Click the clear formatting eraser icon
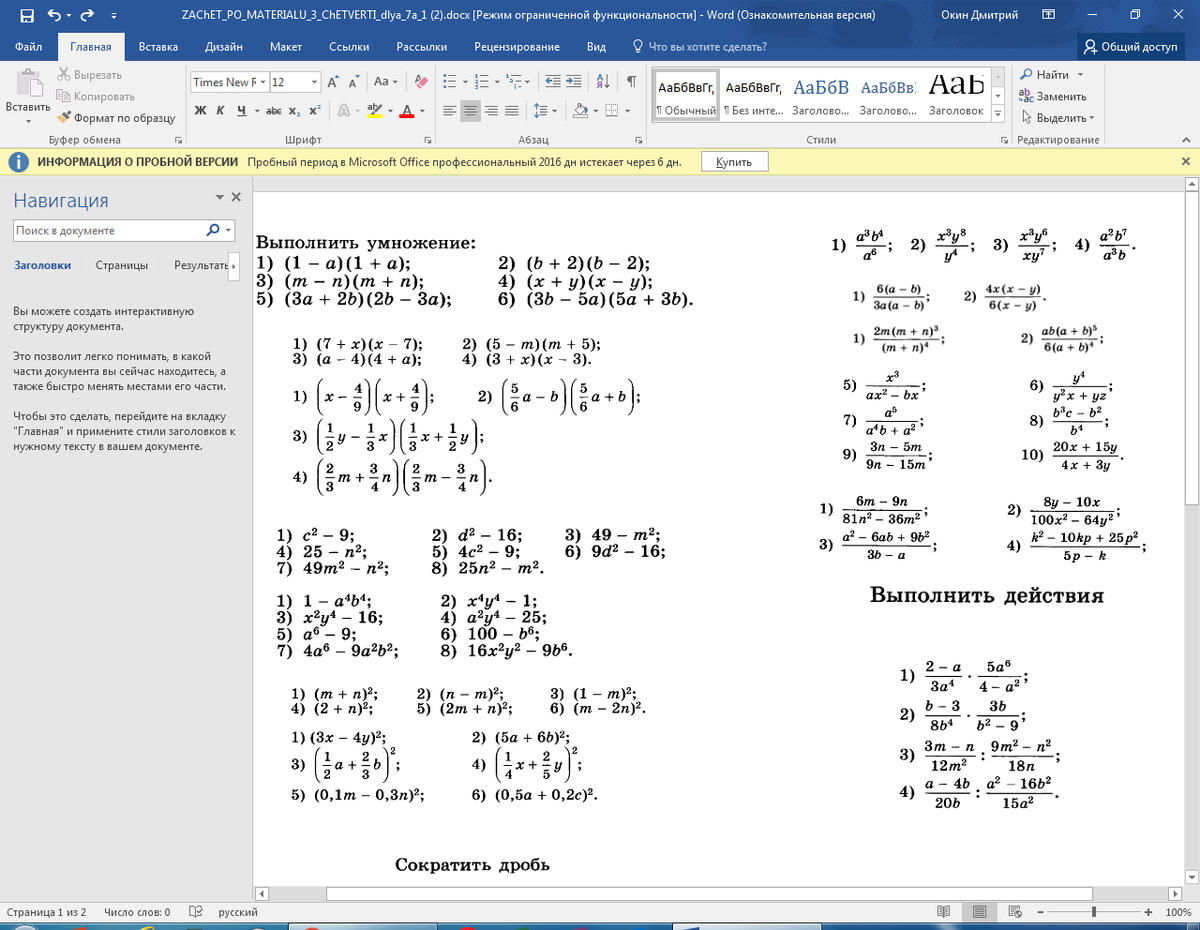 tap(421, 82)
